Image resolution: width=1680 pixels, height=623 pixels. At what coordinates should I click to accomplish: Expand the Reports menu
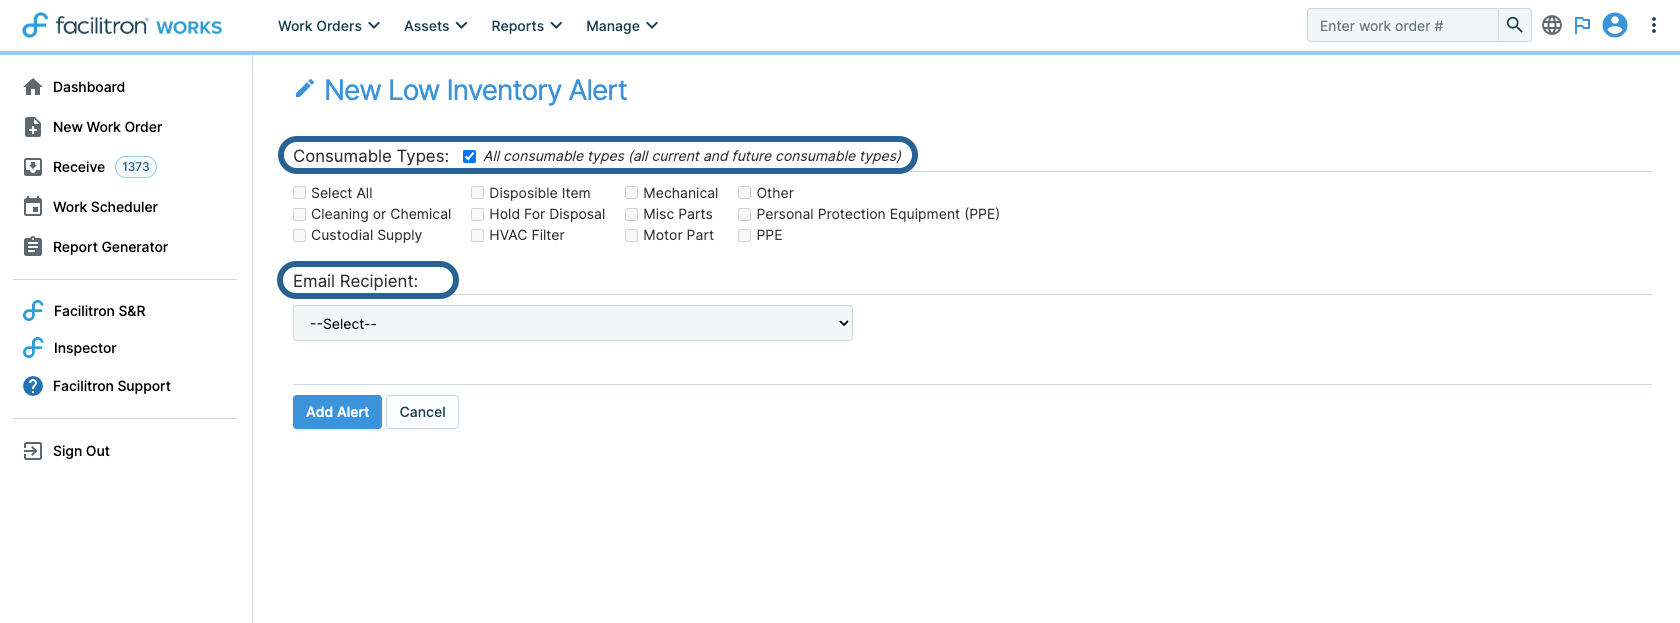click(x=527, y=26)
